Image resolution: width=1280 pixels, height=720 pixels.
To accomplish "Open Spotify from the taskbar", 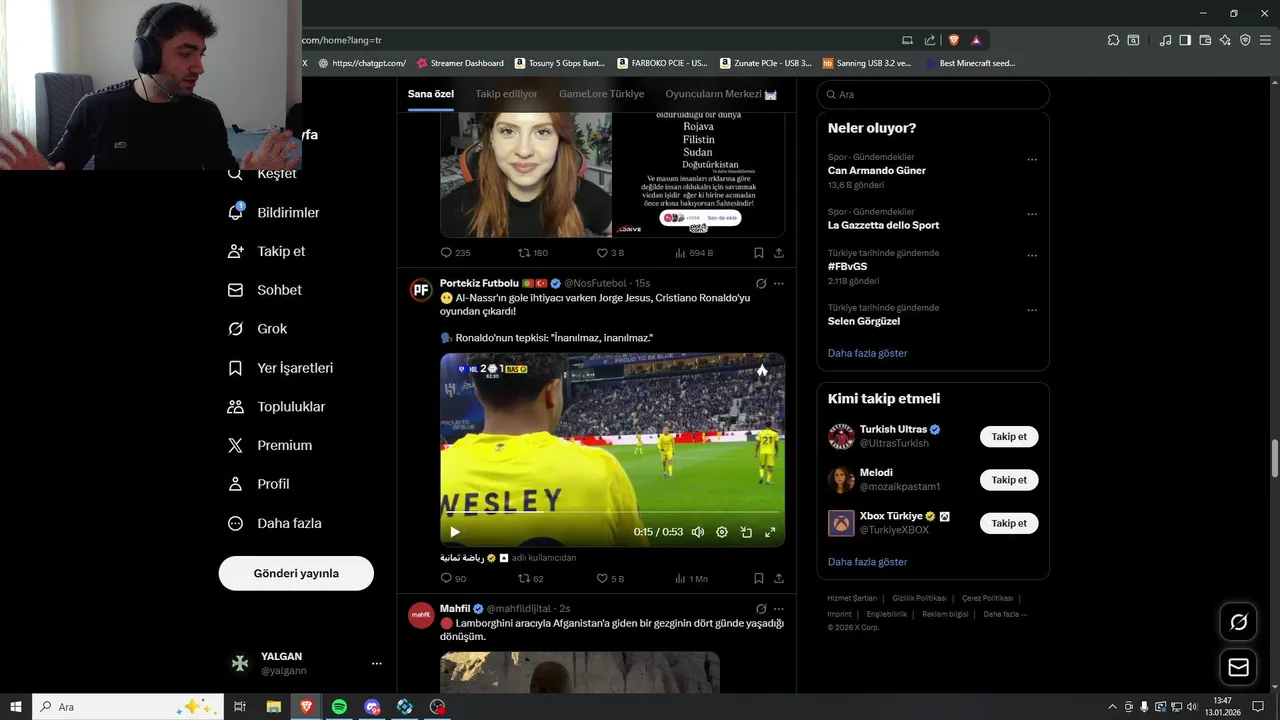I will click(339, 707).
